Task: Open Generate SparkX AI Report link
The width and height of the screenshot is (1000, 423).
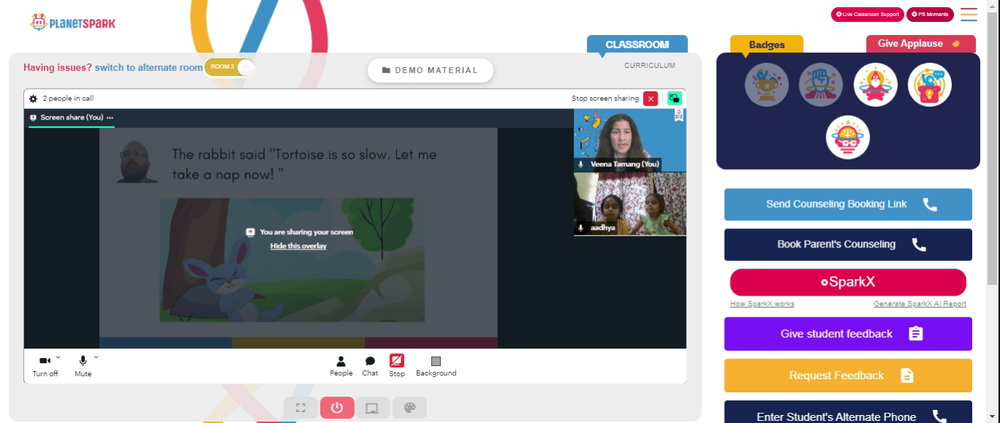Action: (x=920, y=304)
